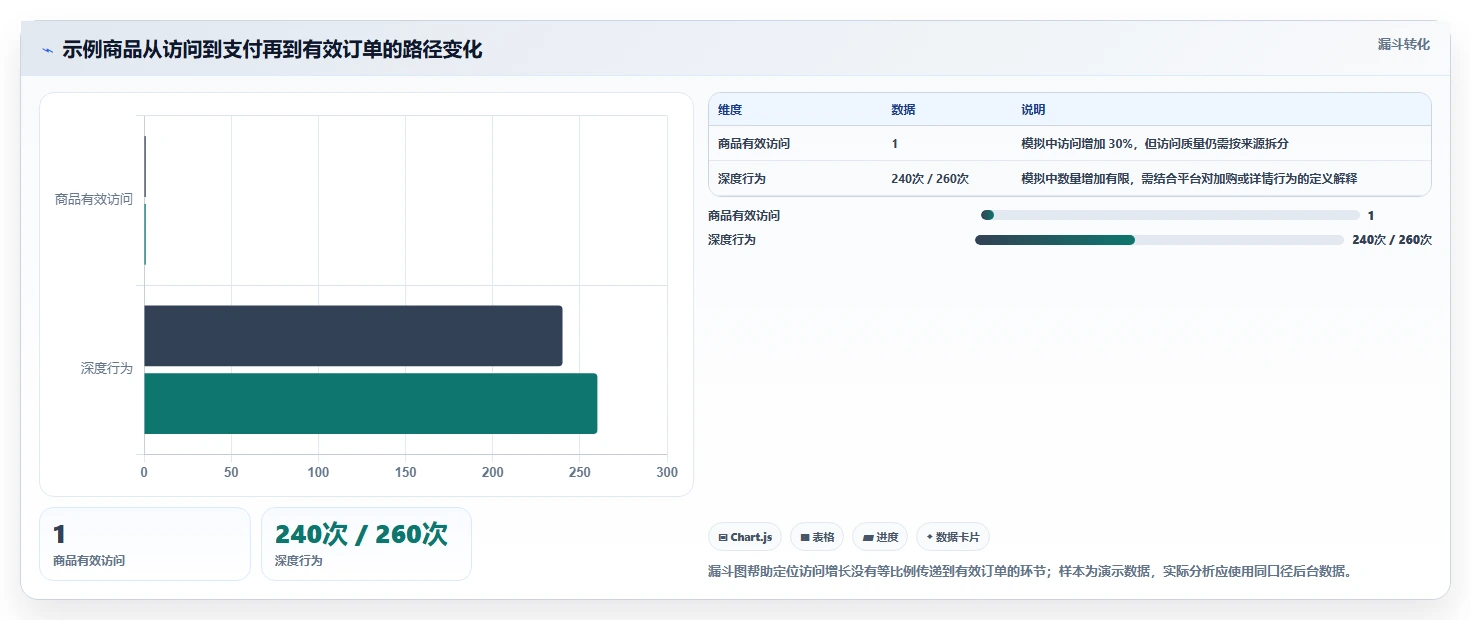The image size is (1471, 620).
Task: Click the footer note starting 漏斗图帮助定位
Action: 1031,572
